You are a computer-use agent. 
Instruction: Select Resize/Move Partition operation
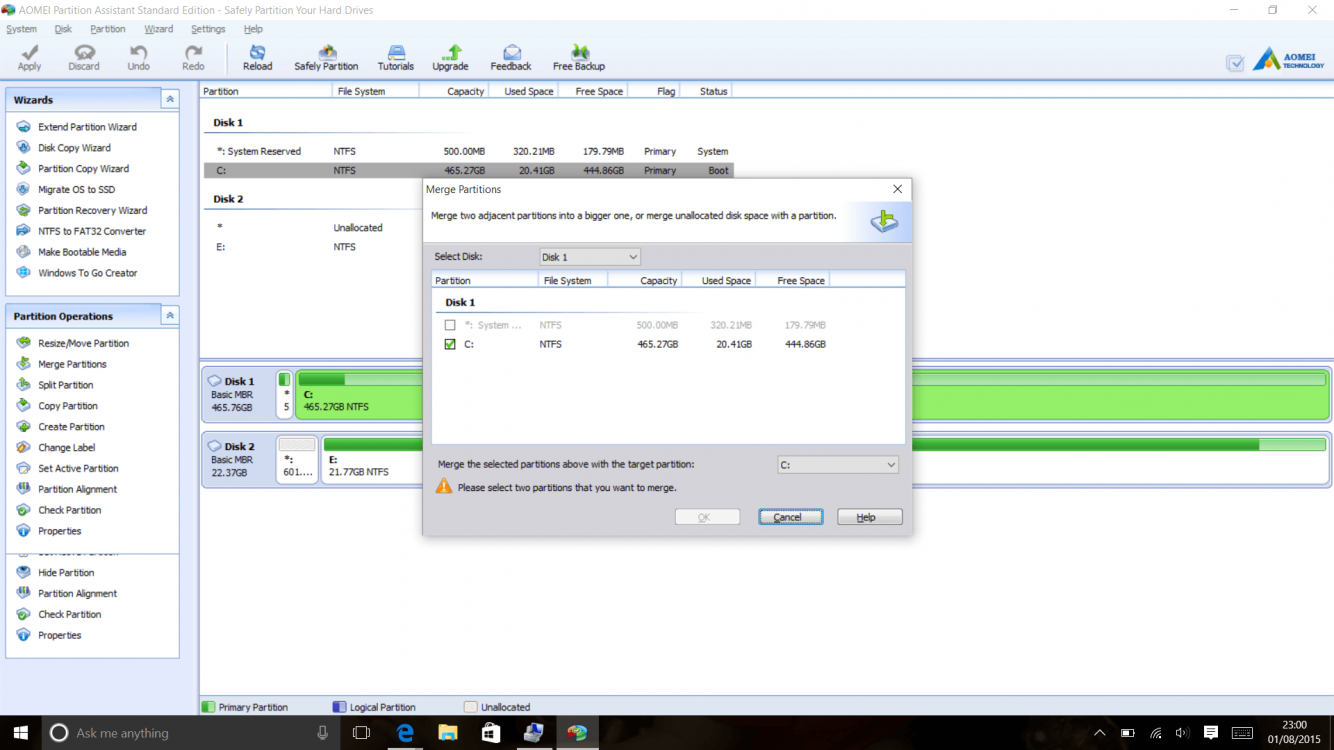point(86,342)
